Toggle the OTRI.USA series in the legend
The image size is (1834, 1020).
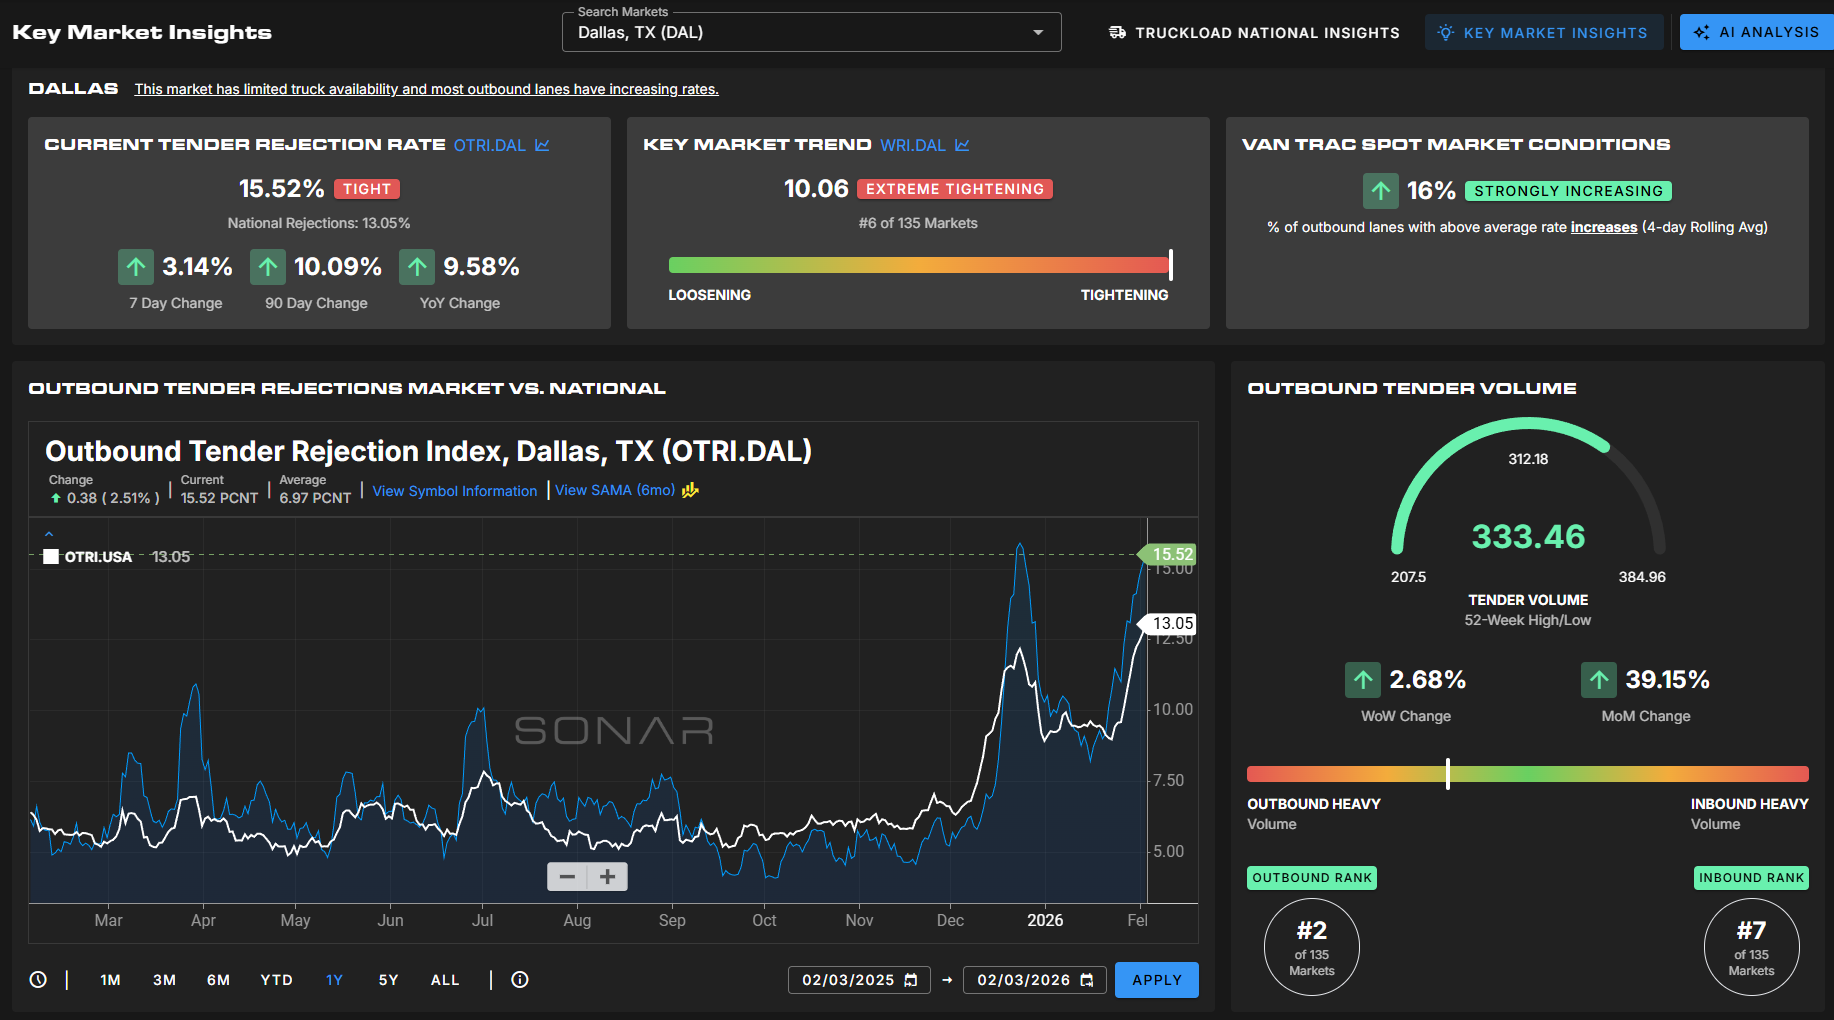[x=51, y=557]
